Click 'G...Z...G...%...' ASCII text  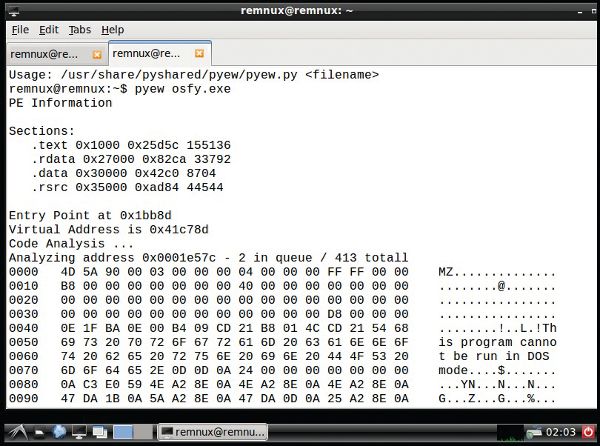pyautogui.click(x=497, y=399)
